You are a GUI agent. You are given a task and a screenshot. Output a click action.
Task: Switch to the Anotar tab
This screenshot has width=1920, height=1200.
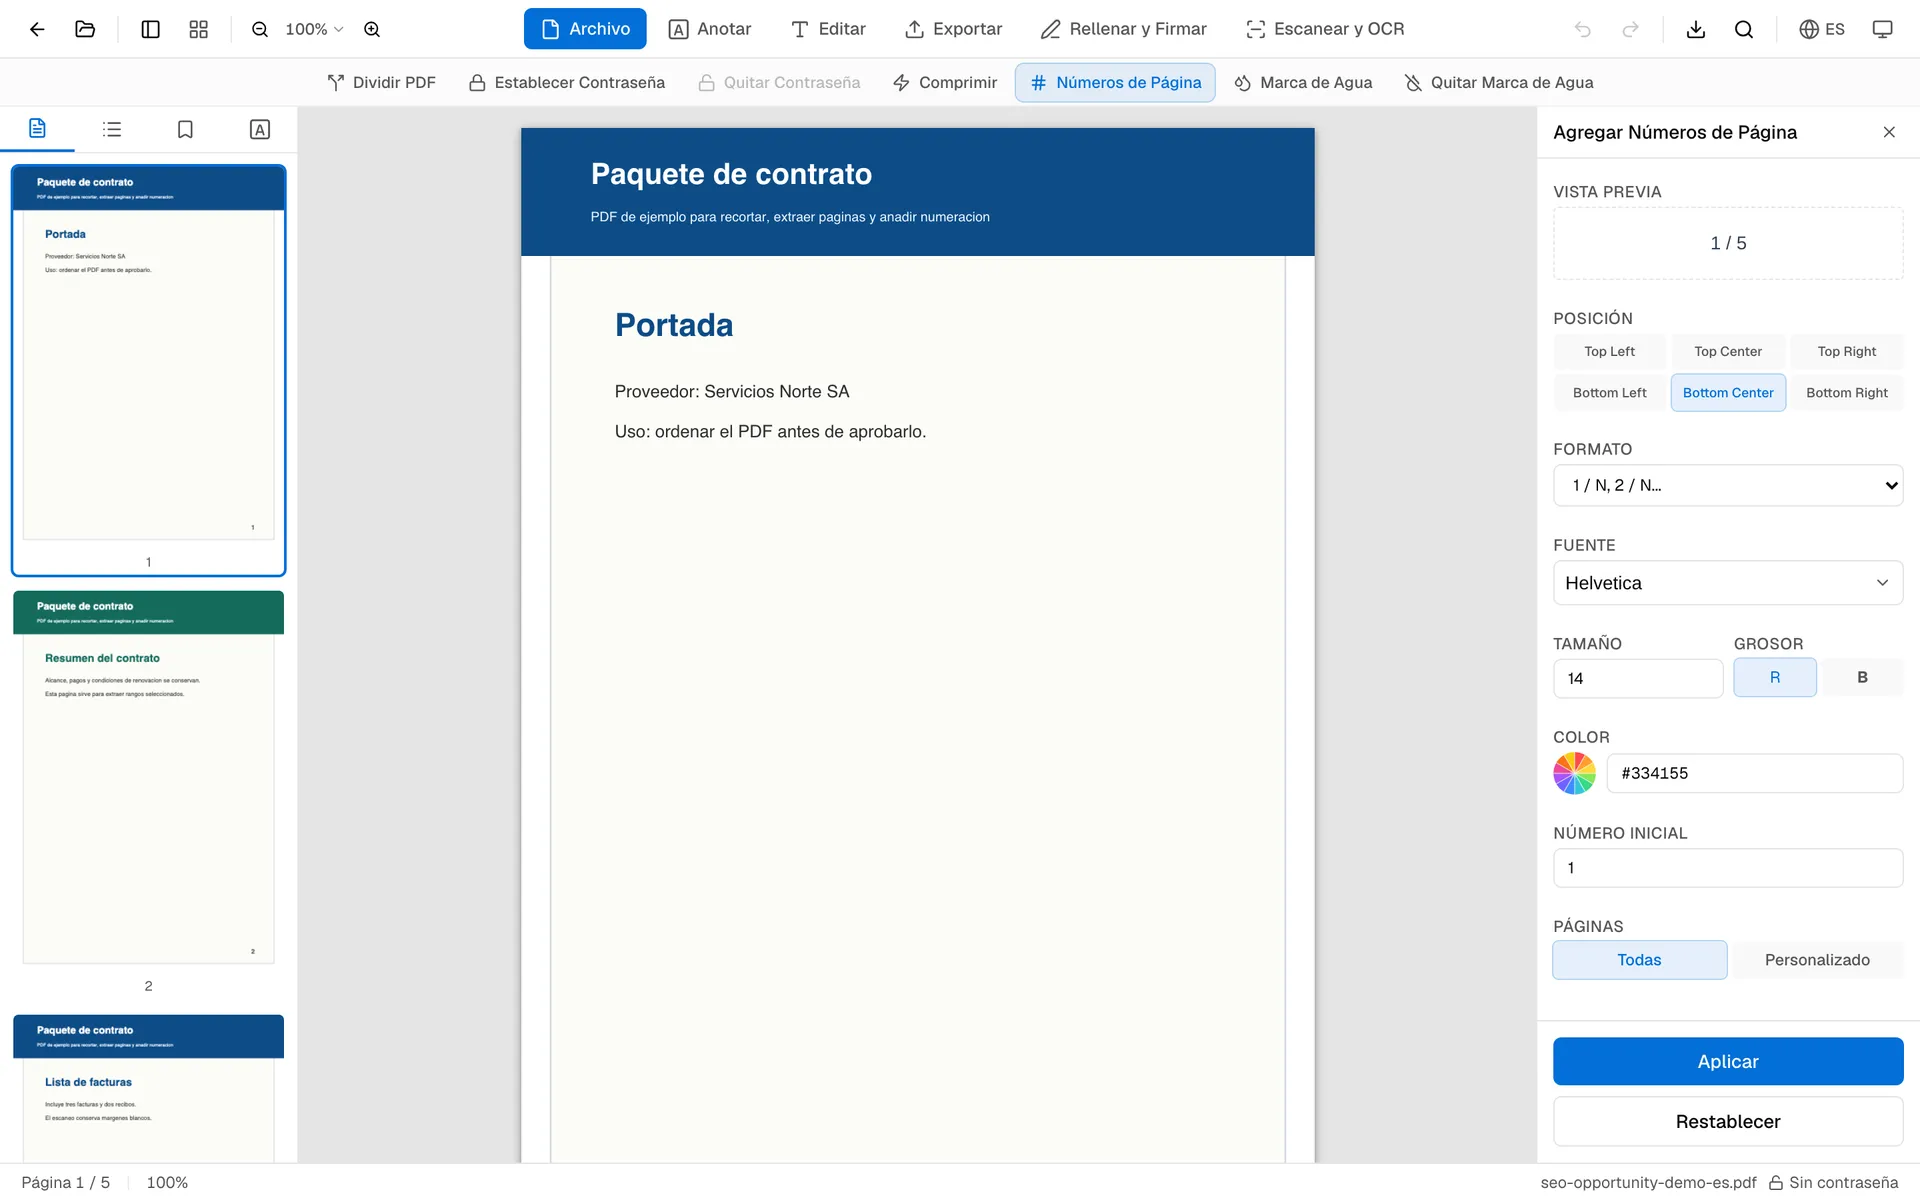[x=710, y=29]
